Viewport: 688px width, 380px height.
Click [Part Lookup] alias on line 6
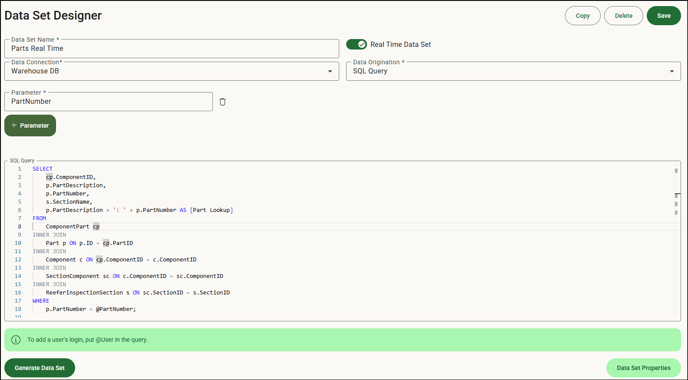[x=211, y=210]
